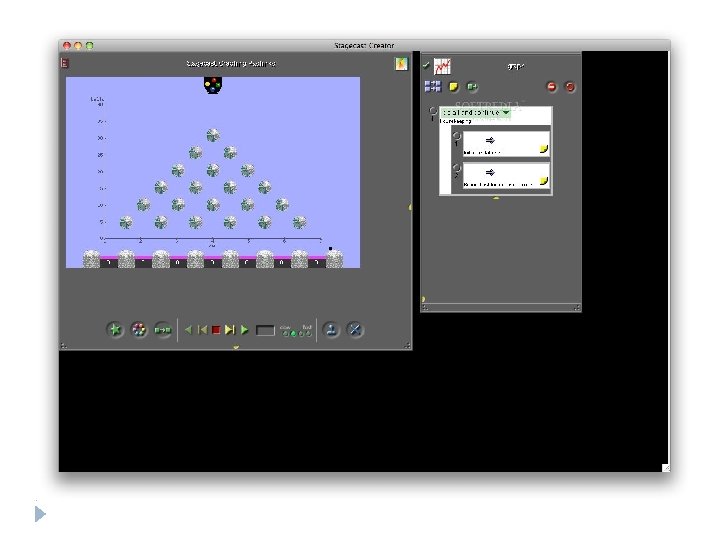The width and height of the screenshot is (720, 540).
Task: Open the character jar with colored balls
Action: 139,330
